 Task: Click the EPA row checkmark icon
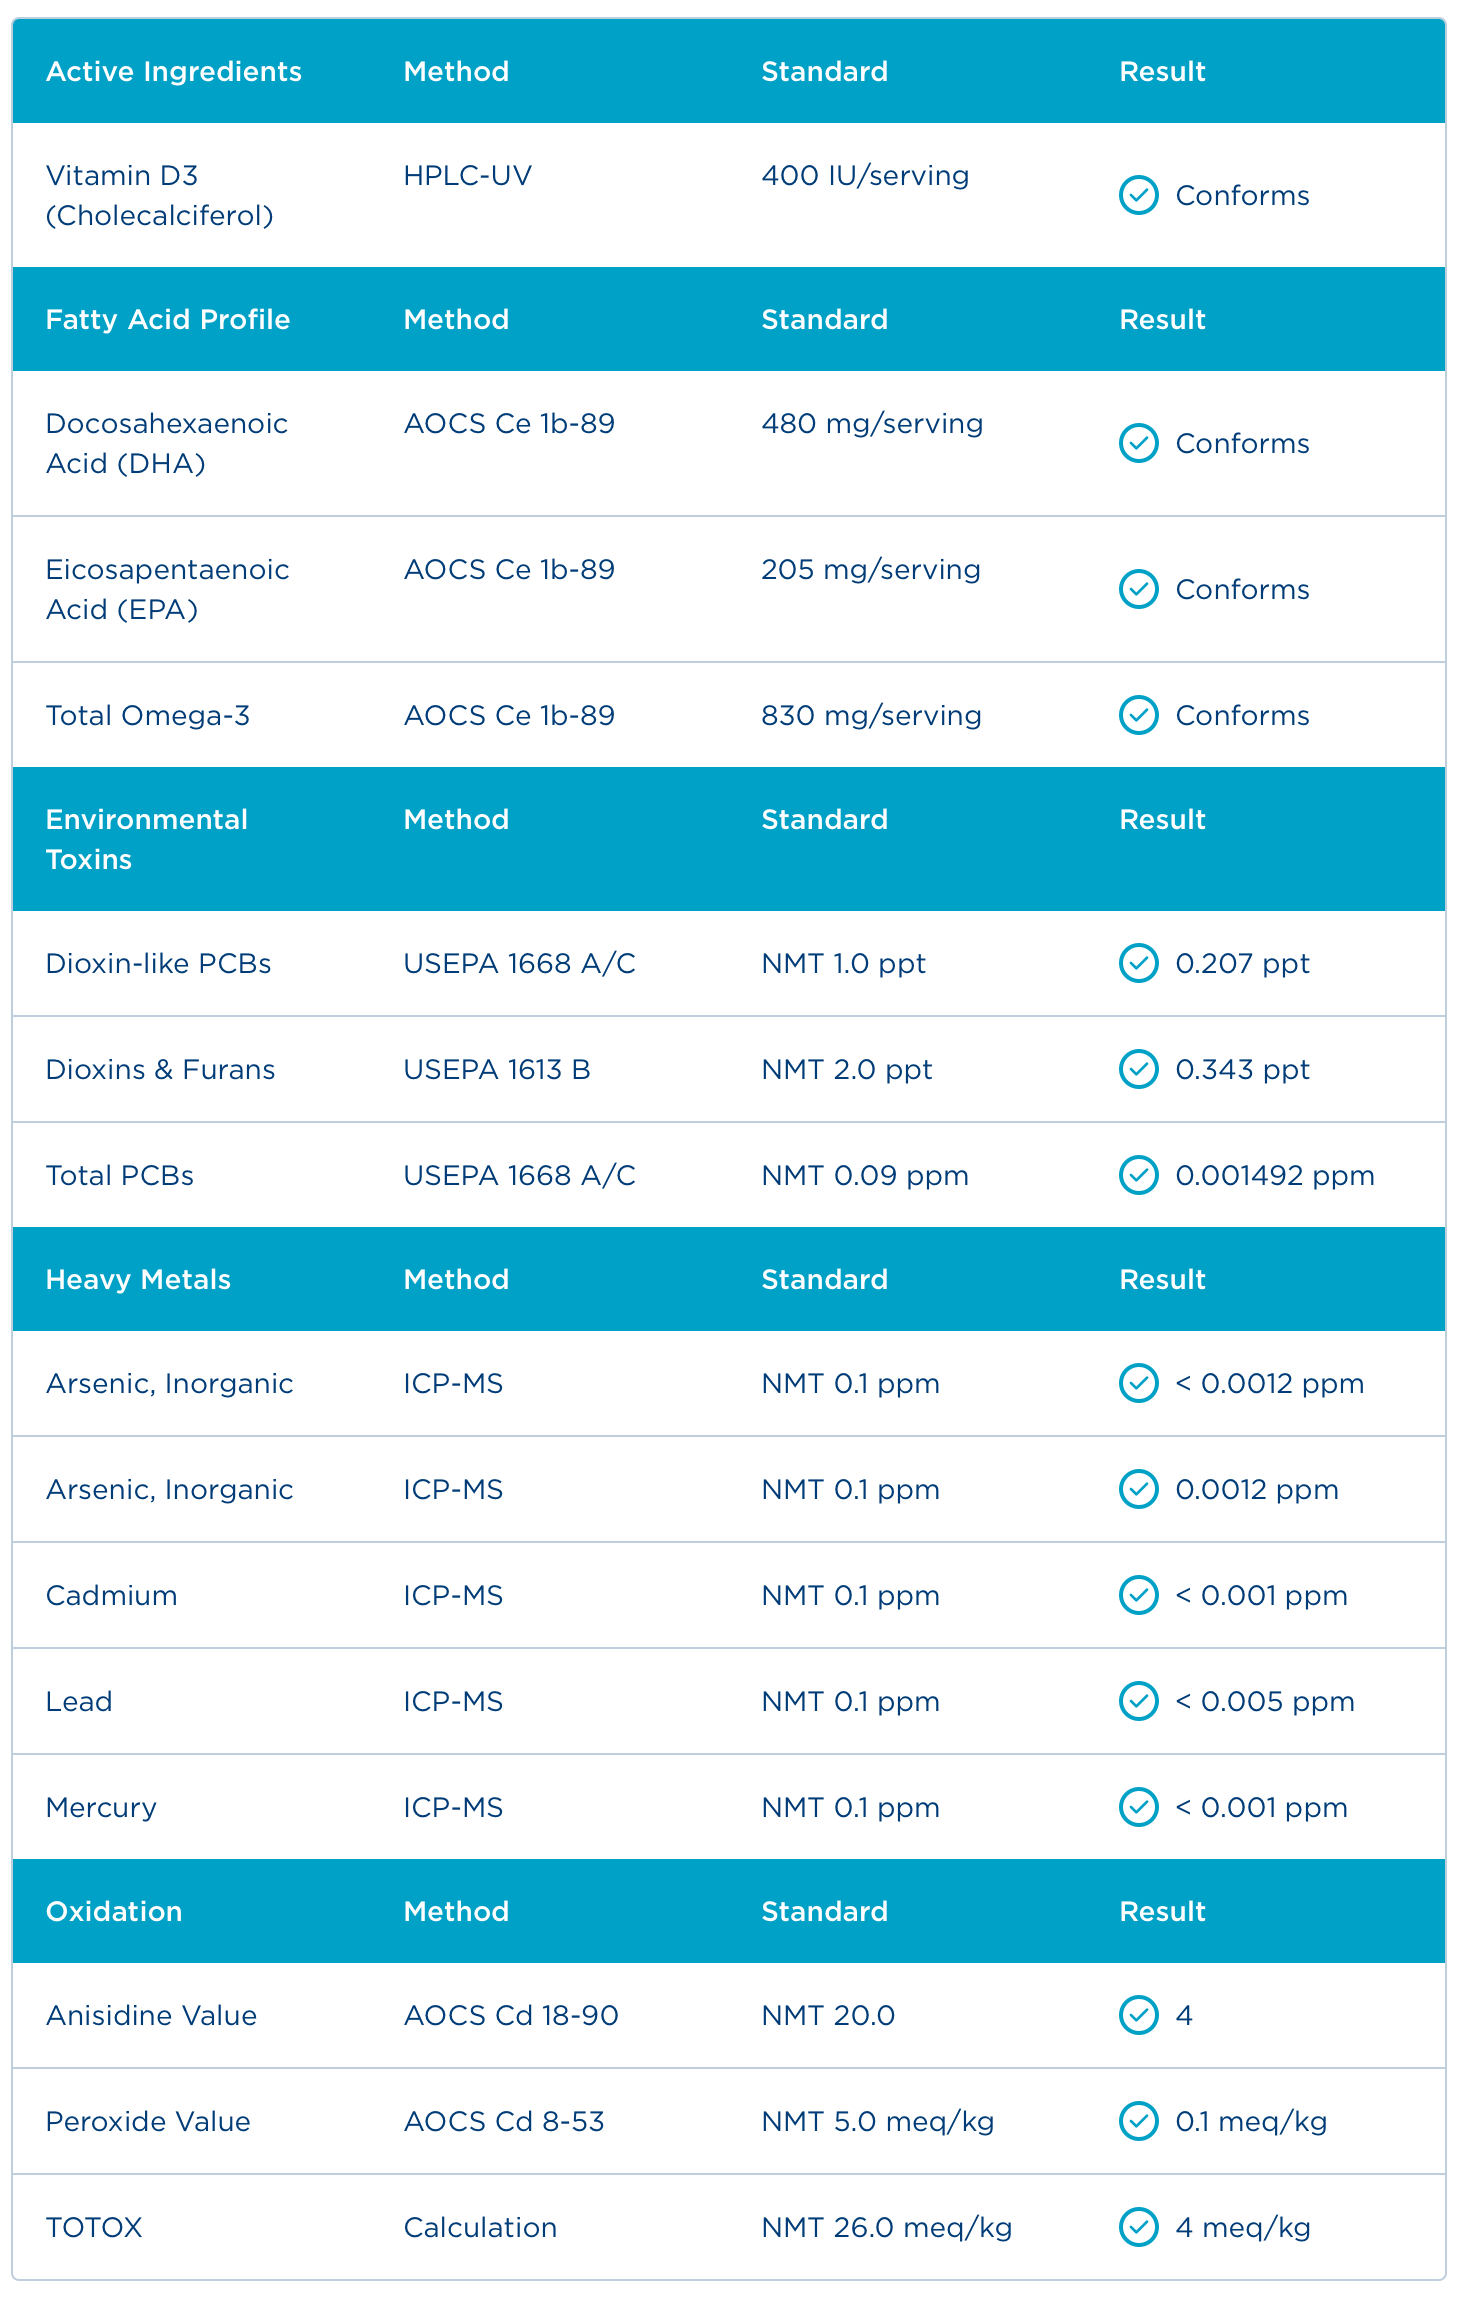pyautogui.click(x=1138, y=589)
